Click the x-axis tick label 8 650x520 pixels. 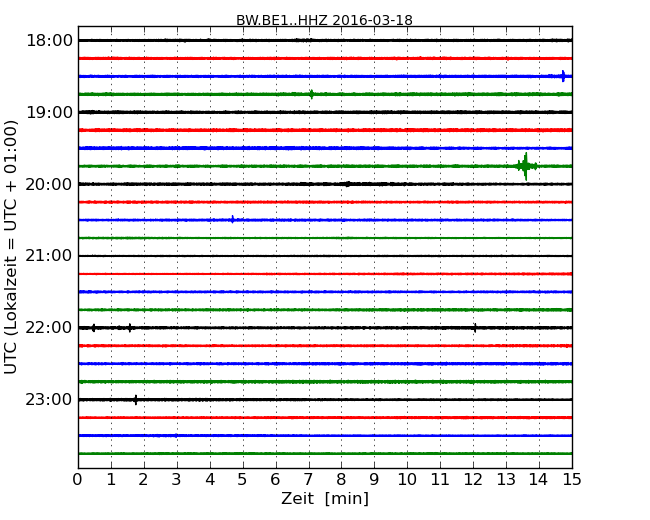[x=341, y=480]
